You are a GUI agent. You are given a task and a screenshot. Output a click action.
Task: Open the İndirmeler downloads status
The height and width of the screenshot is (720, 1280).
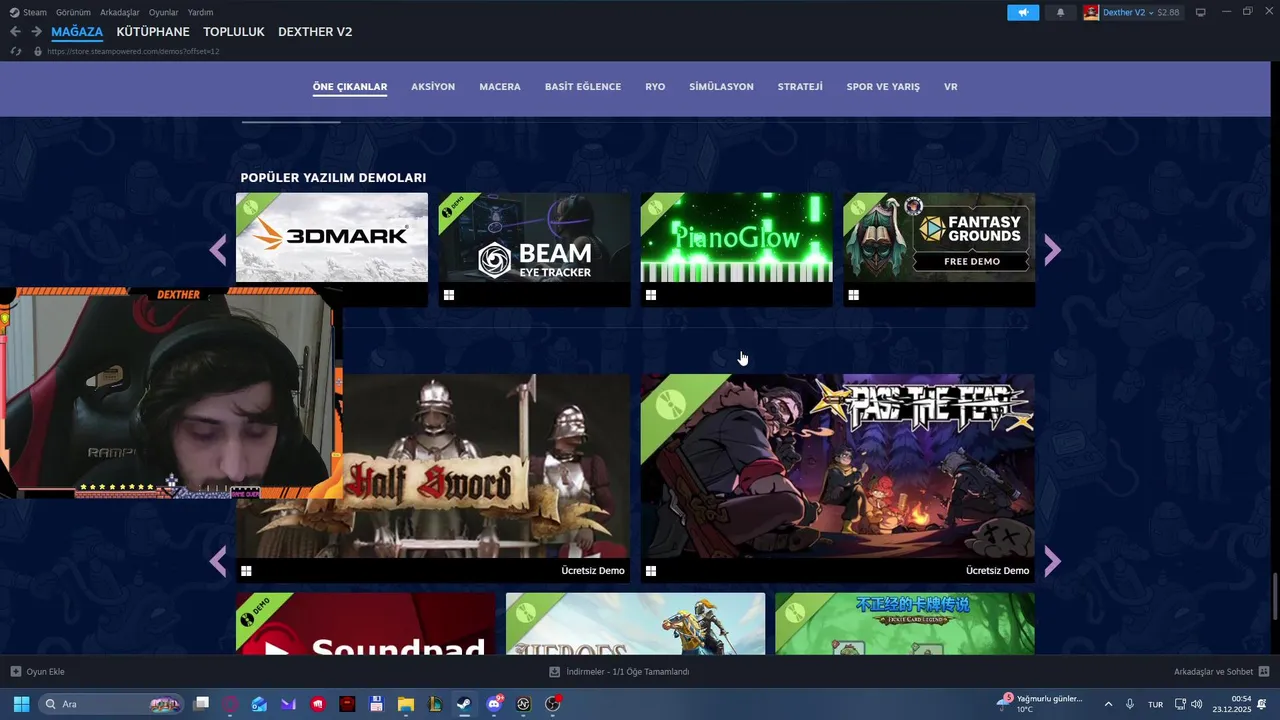point(619,672)
